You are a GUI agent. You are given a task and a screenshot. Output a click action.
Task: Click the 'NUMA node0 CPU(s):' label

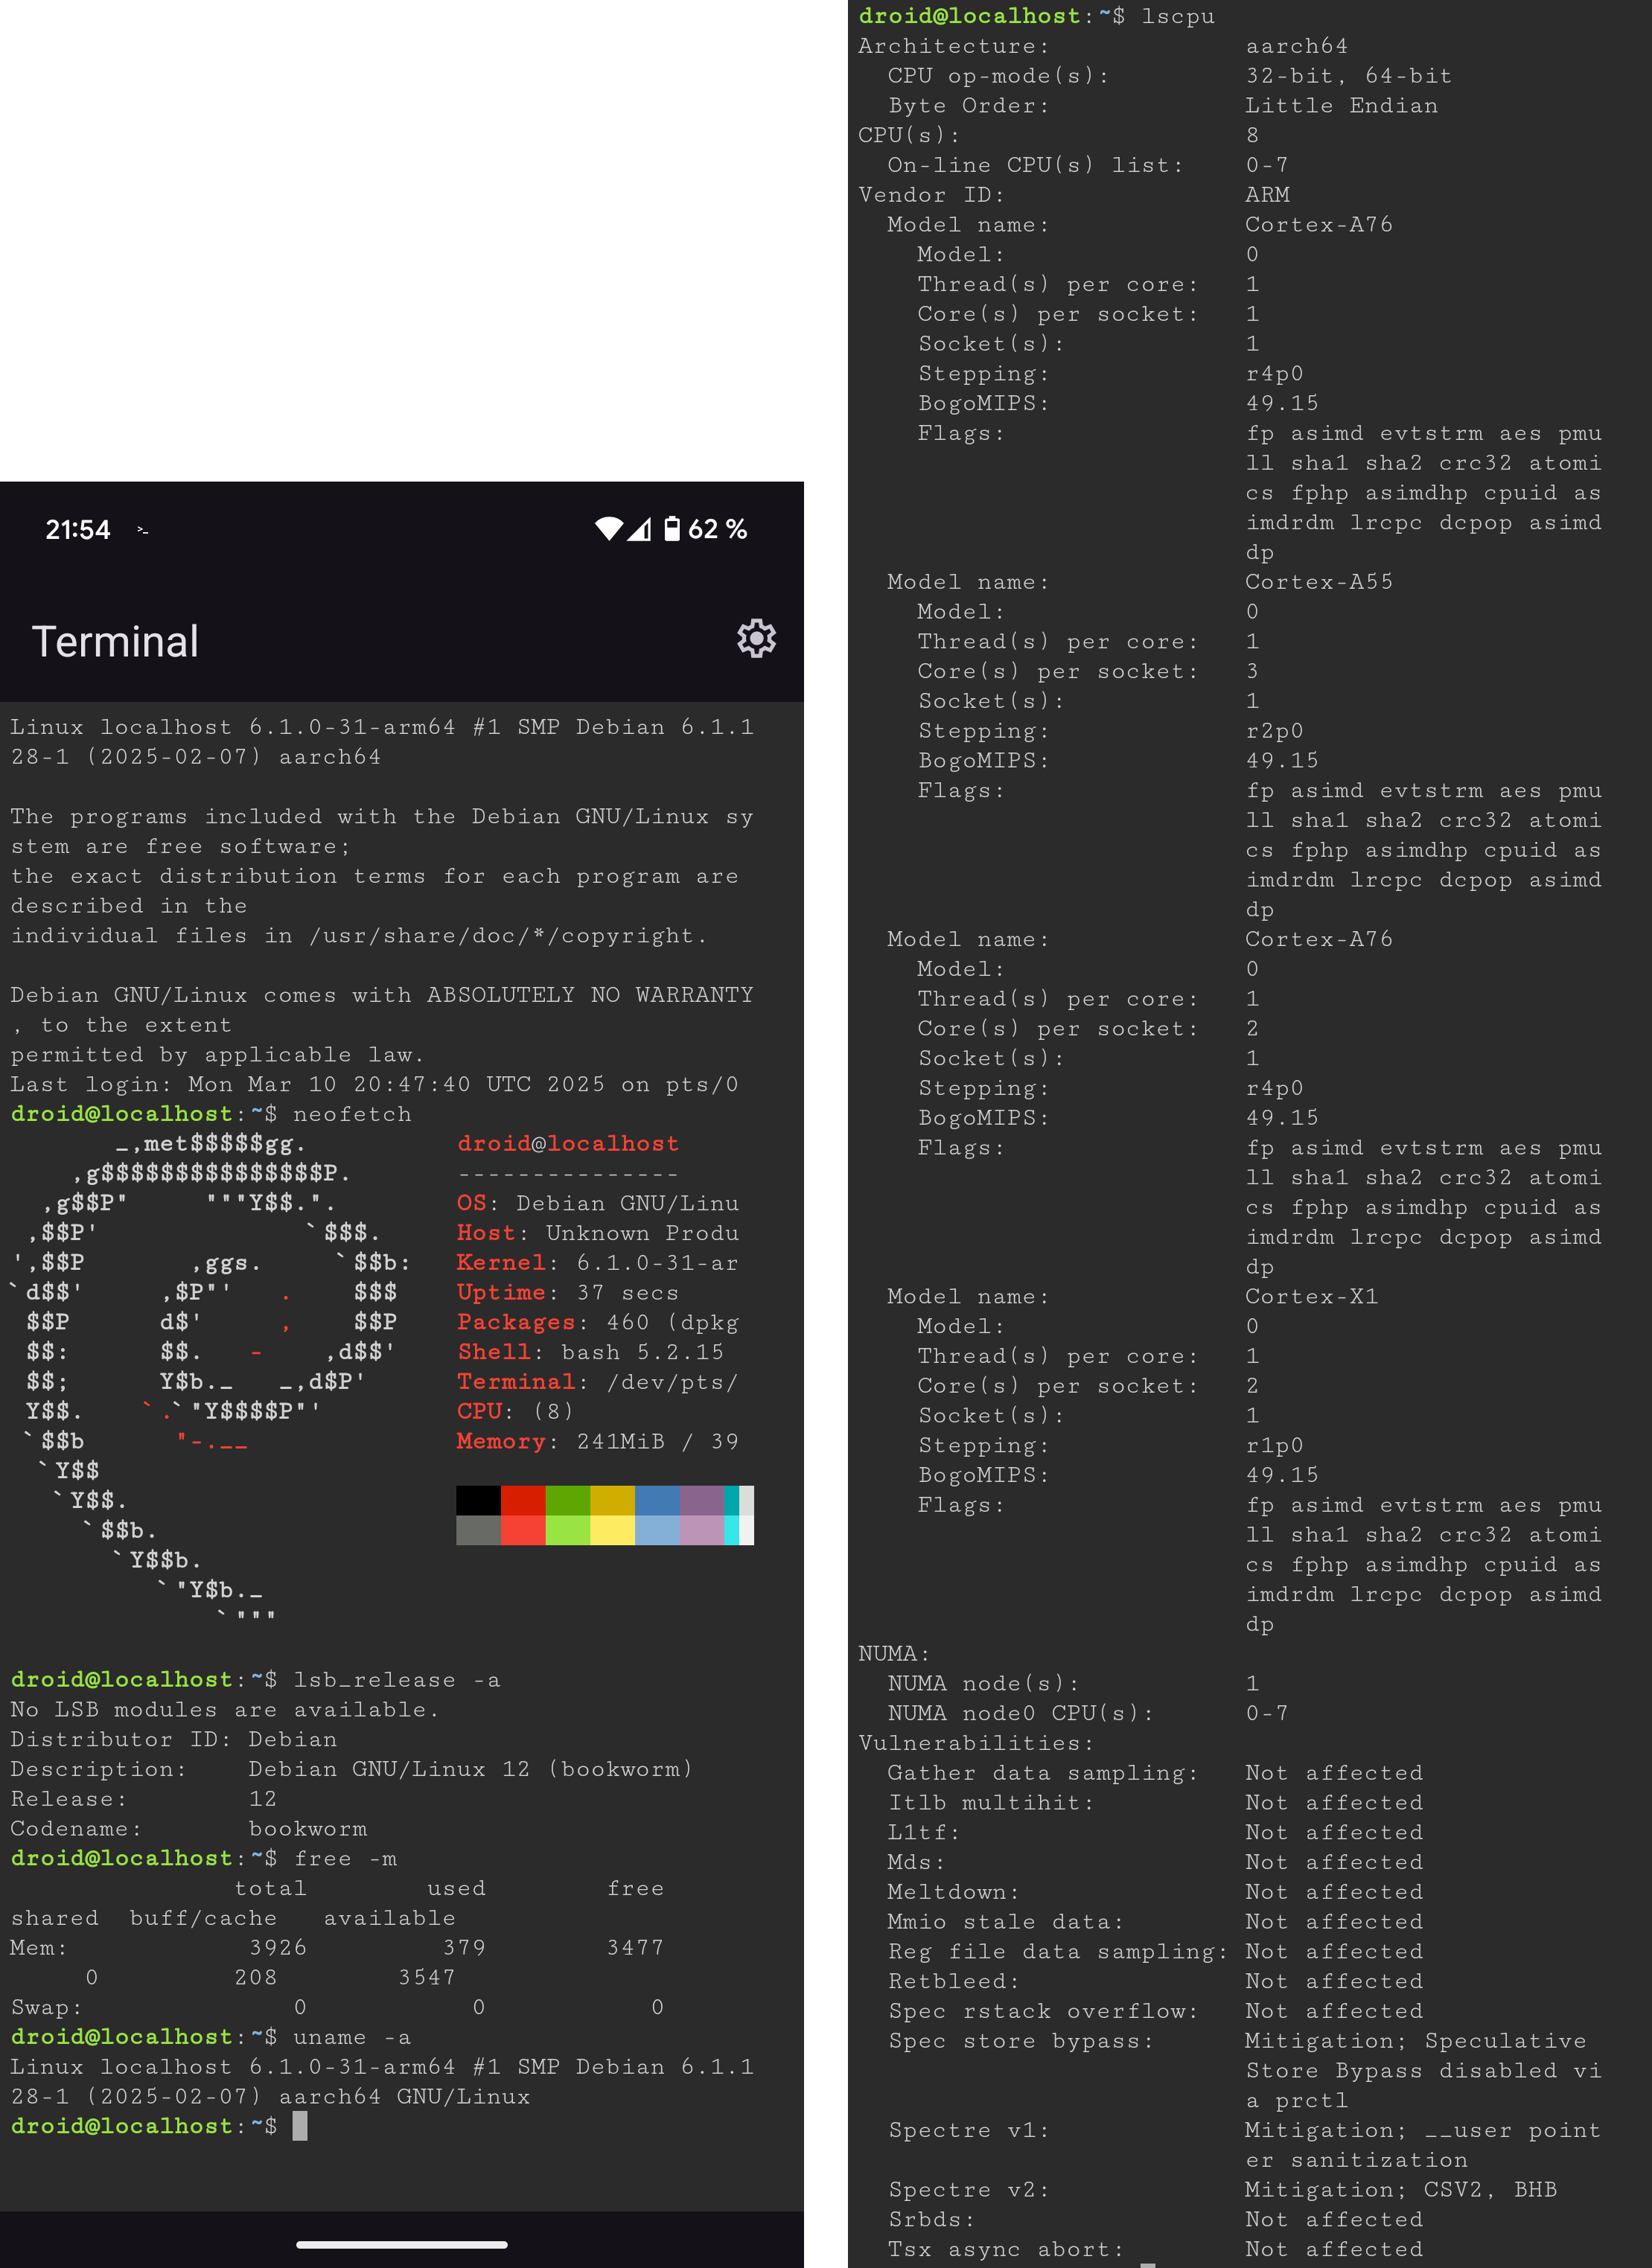(x=1021, y=1713)
